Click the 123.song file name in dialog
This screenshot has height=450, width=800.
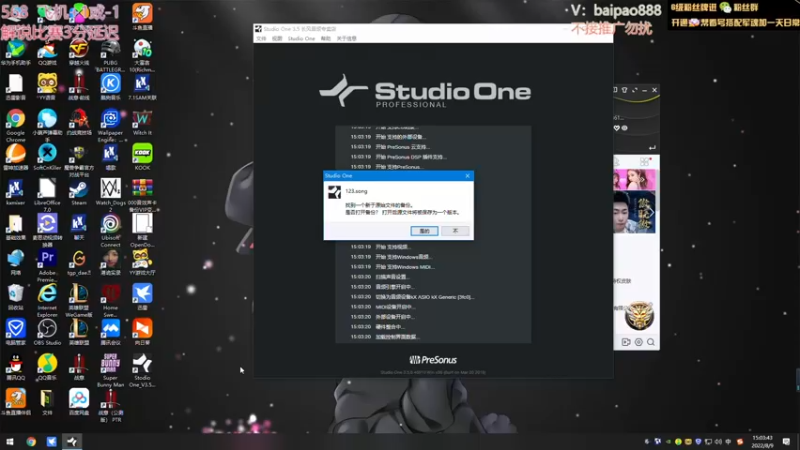[356, 191]
